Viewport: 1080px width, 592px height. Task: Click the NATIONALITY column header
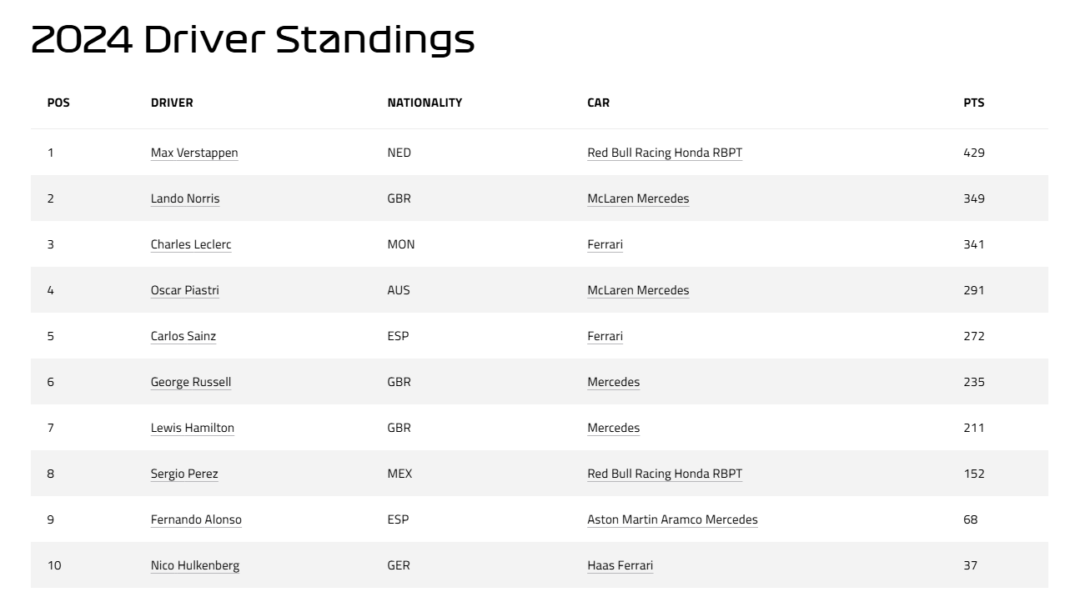coord(424,102)
